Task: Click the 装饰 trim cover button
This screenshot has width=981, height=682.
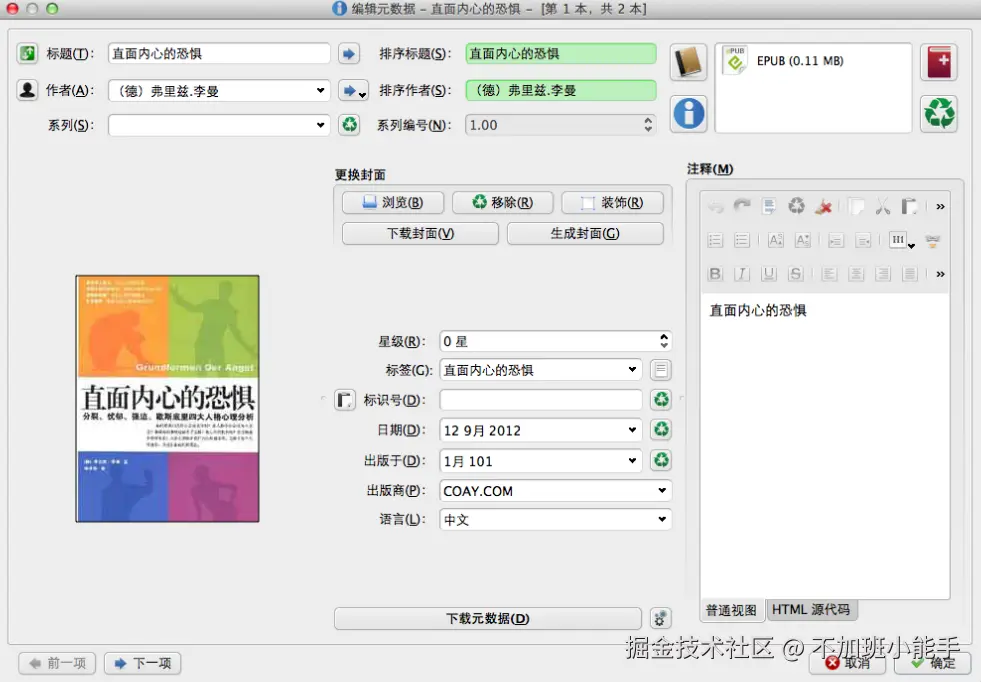Action: click(612, 202)
